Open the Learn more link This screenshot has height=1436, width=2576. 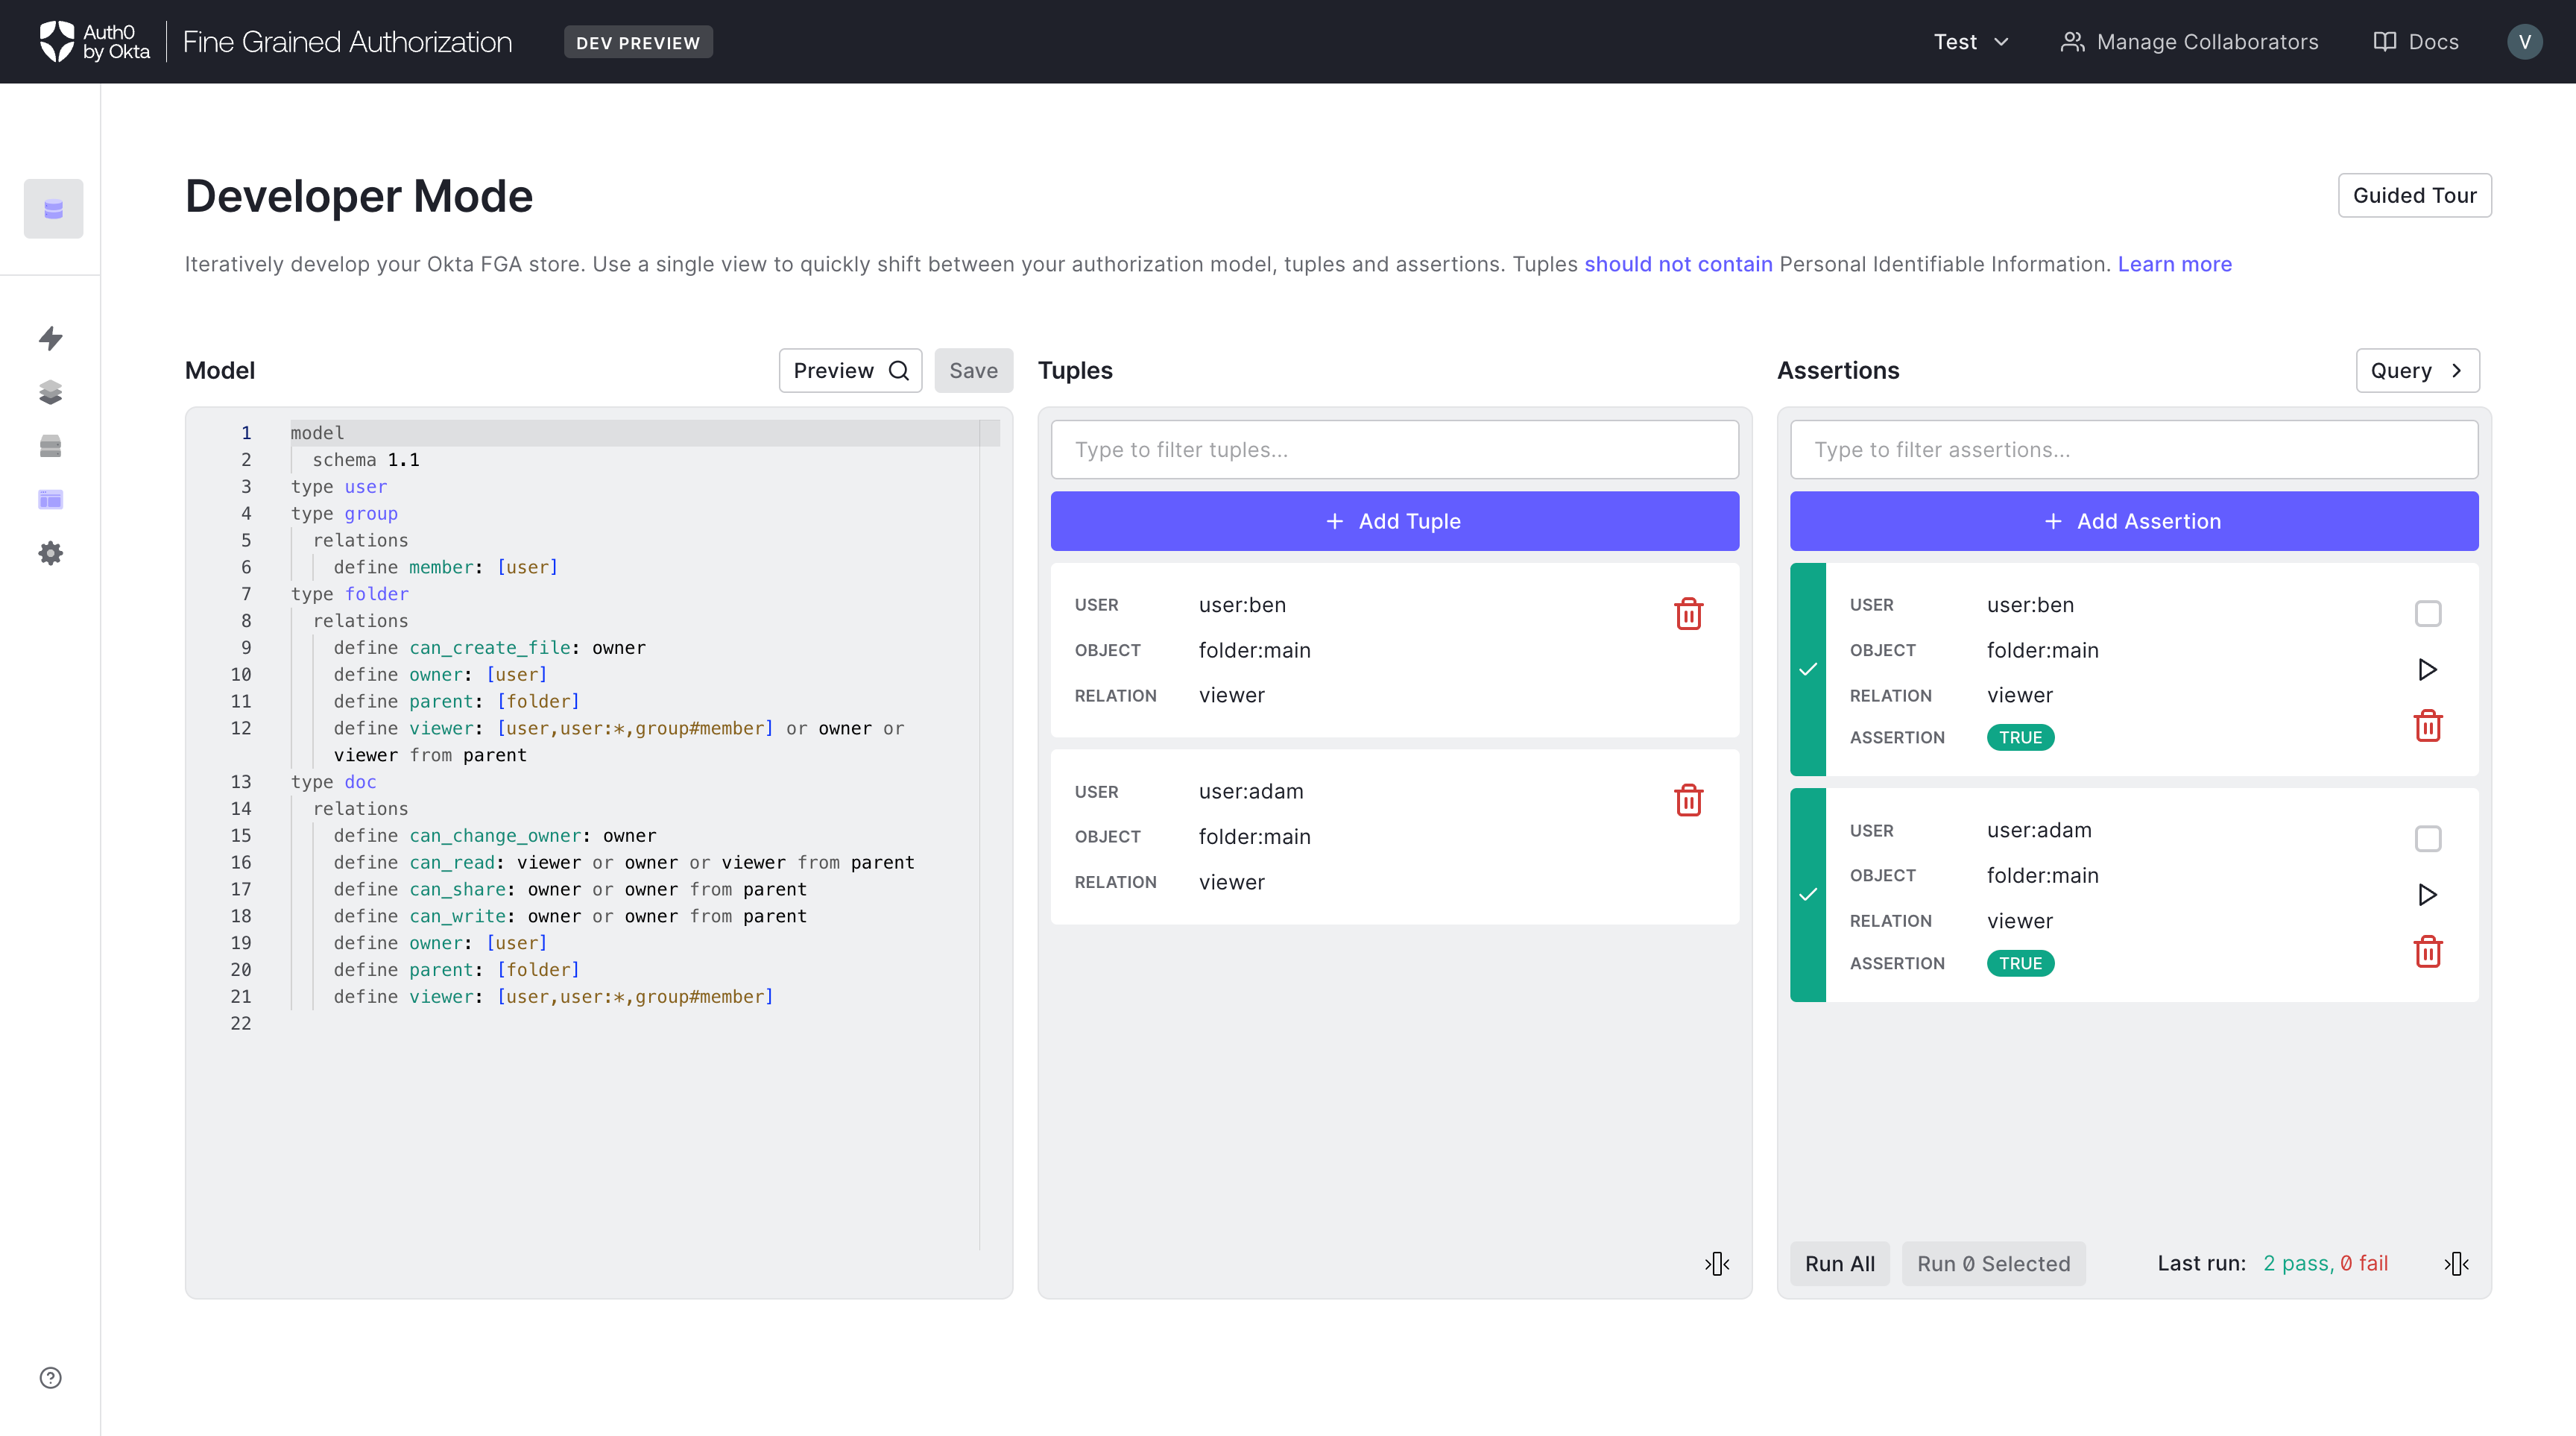coord(2174,264)
